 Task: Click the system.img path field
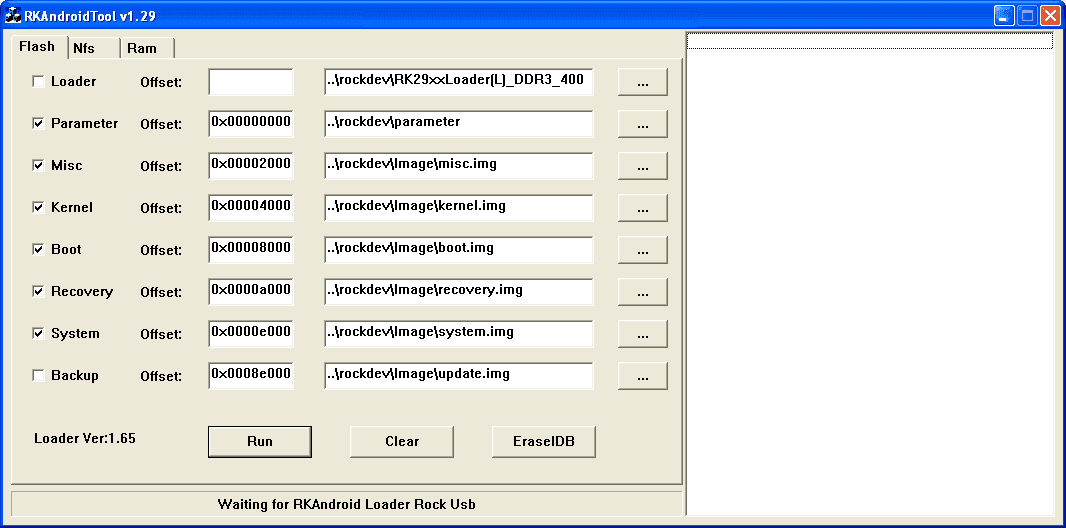pos(459,334)
